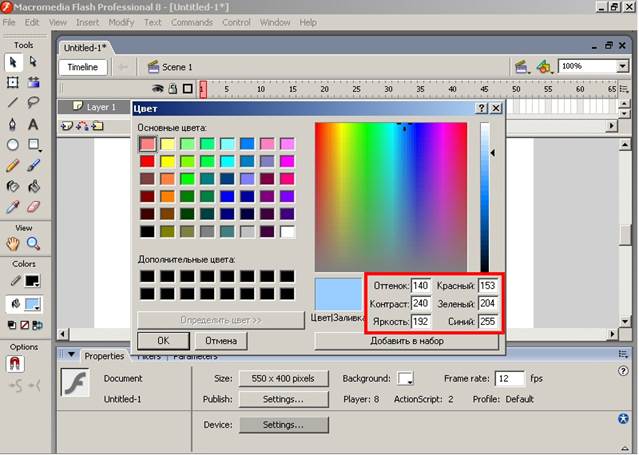This screenshot has width=639, height=455.
Task: Select the Subselection tool
Action: pos(33,62)
